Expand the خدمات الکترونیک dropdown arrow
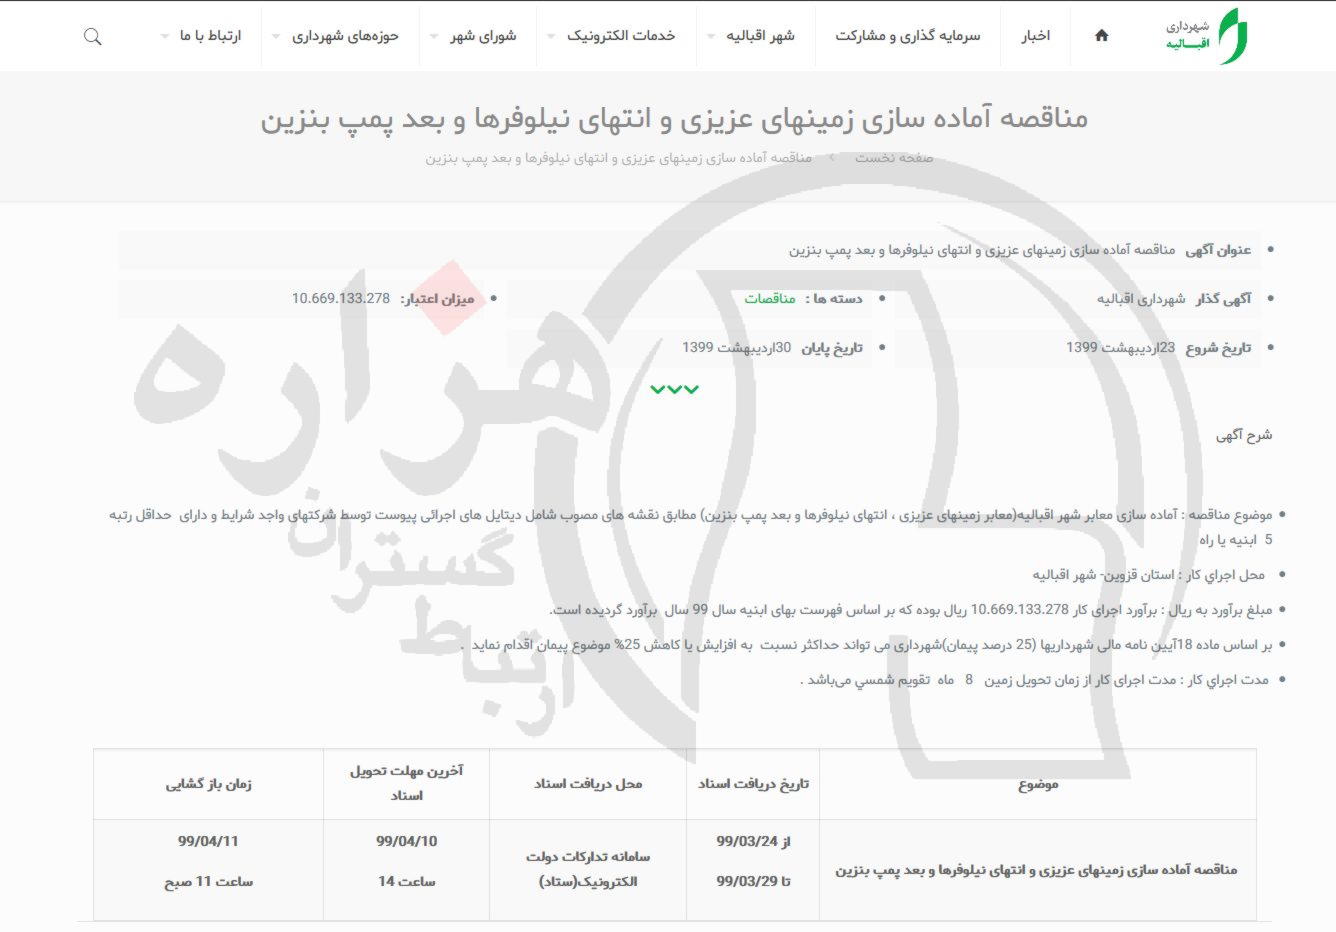This screenshot has height=932, width=1336. tap(552, 37)
